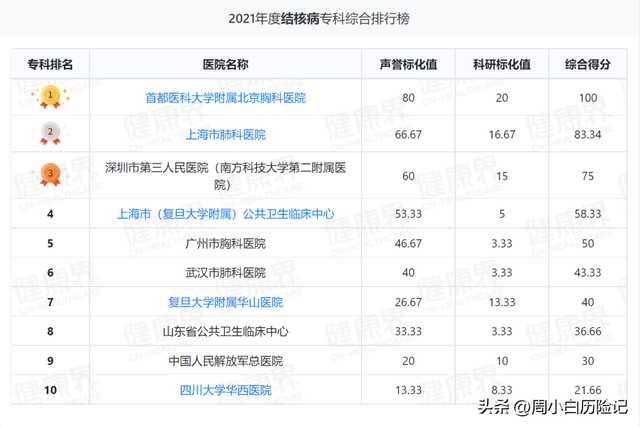Select 中国人民解放军总医院 hospital name
The width and height of the screenshot is (640, 427).
click(226, 361)
